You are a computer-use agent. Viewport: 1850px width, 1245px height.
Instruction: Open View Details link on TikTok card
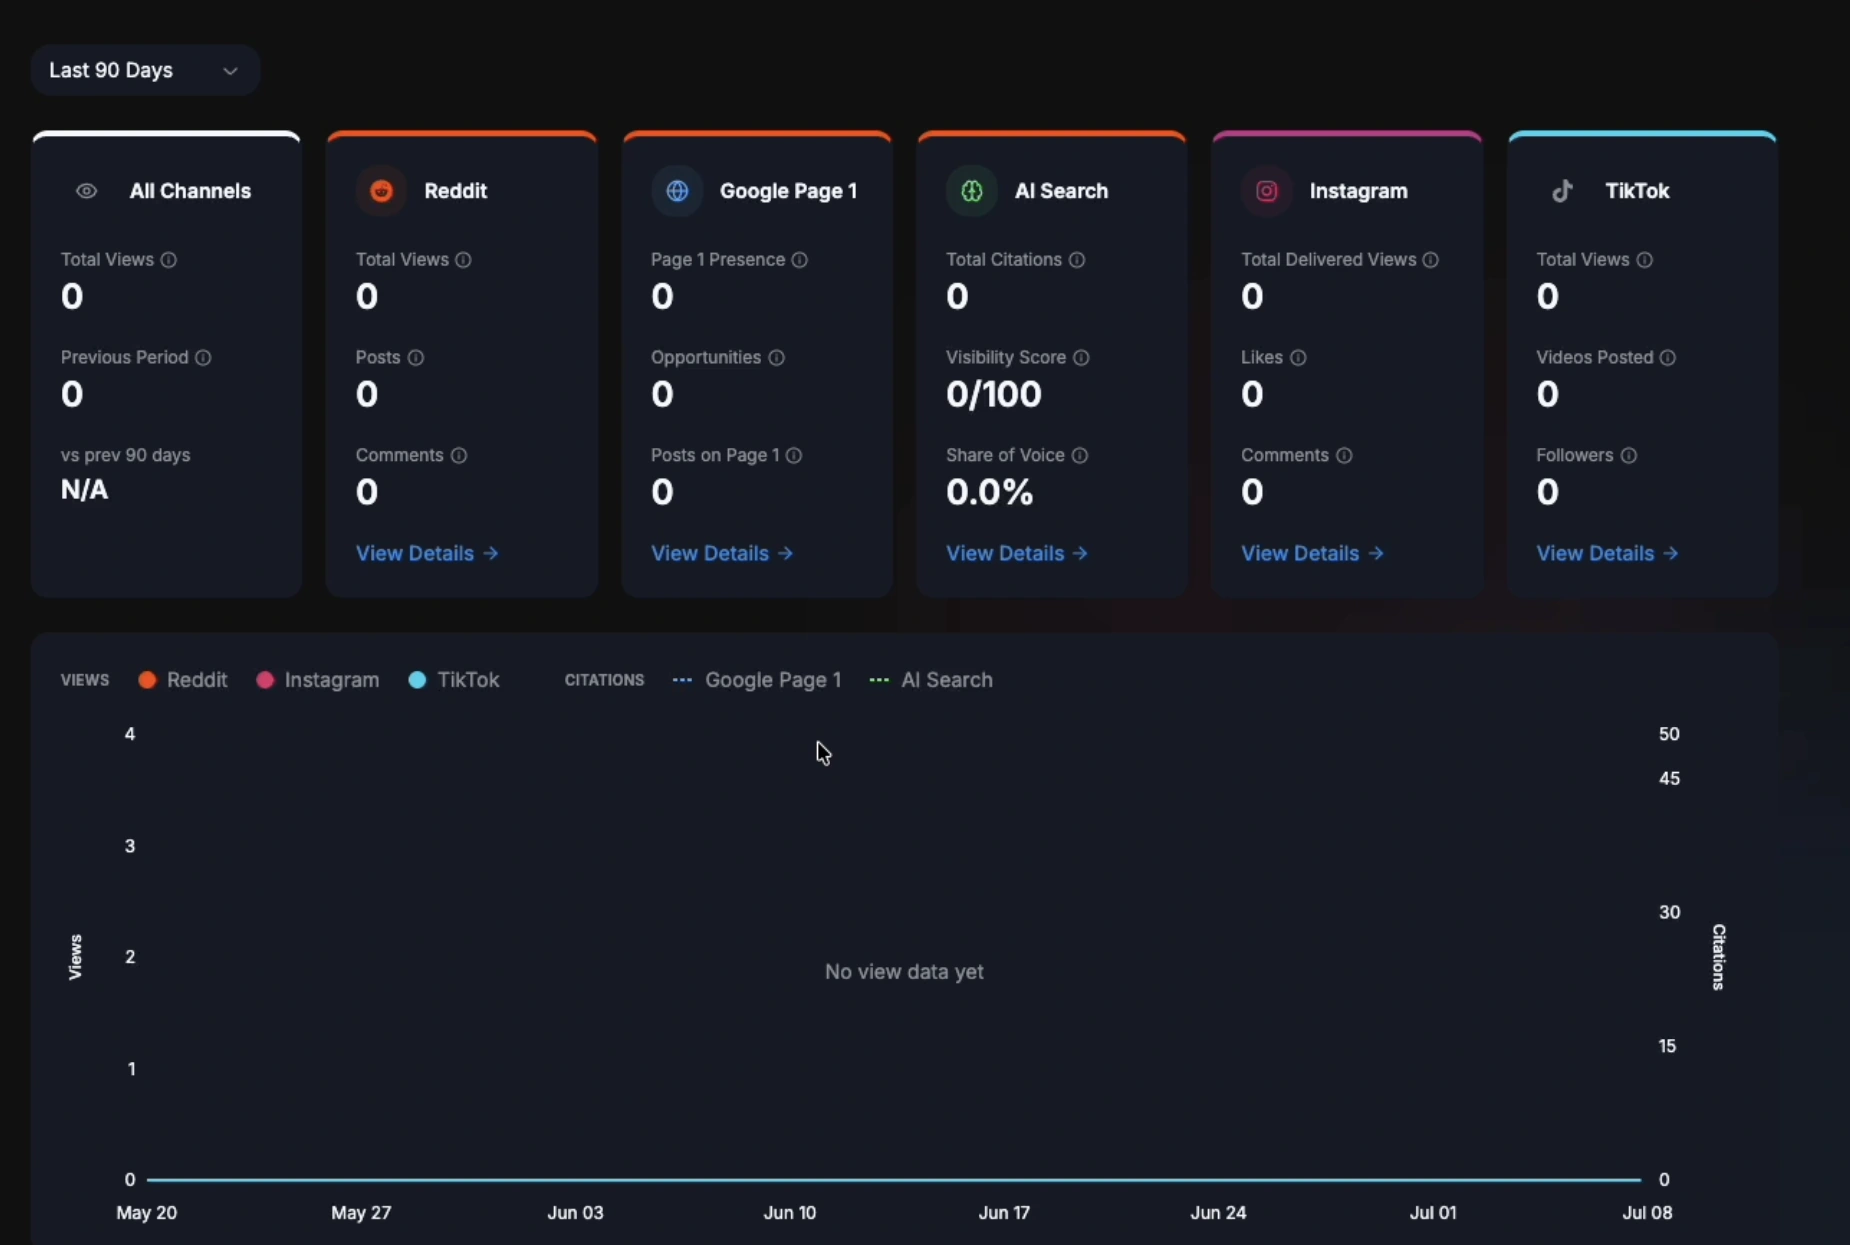1607,553
